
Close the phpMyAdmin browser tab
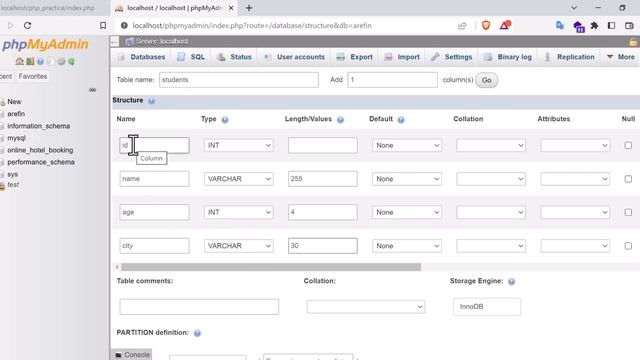[231, 8]
